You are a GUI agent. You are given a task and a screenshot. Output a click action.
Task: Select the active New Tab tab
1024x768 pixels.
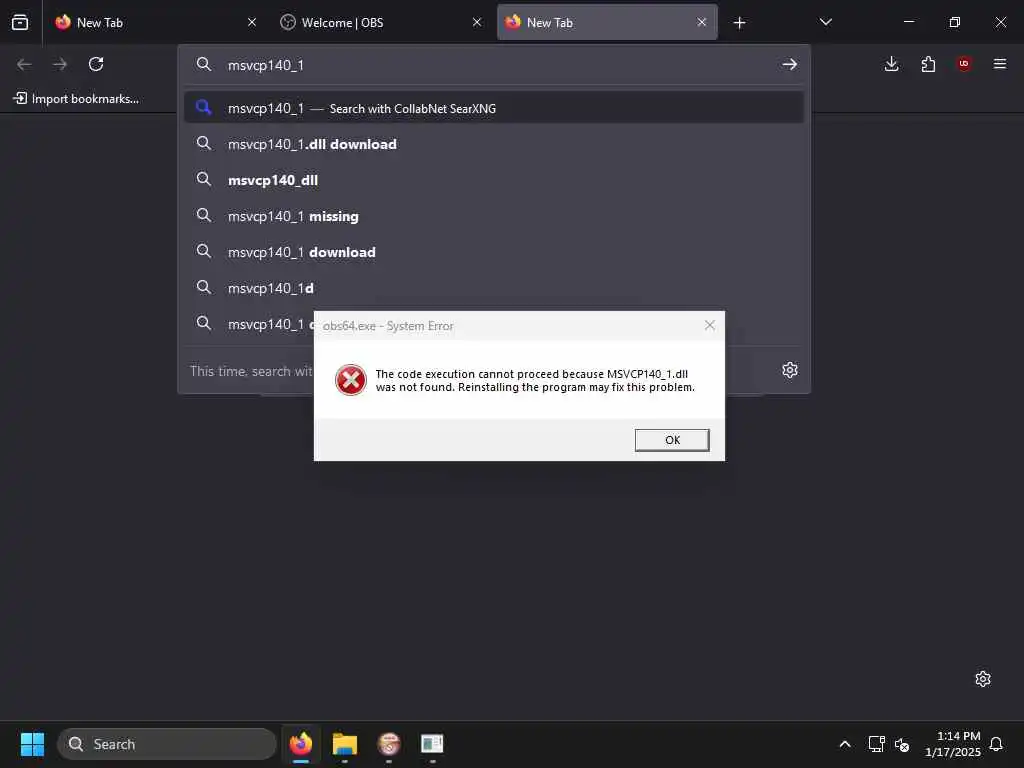pos(607,22)
